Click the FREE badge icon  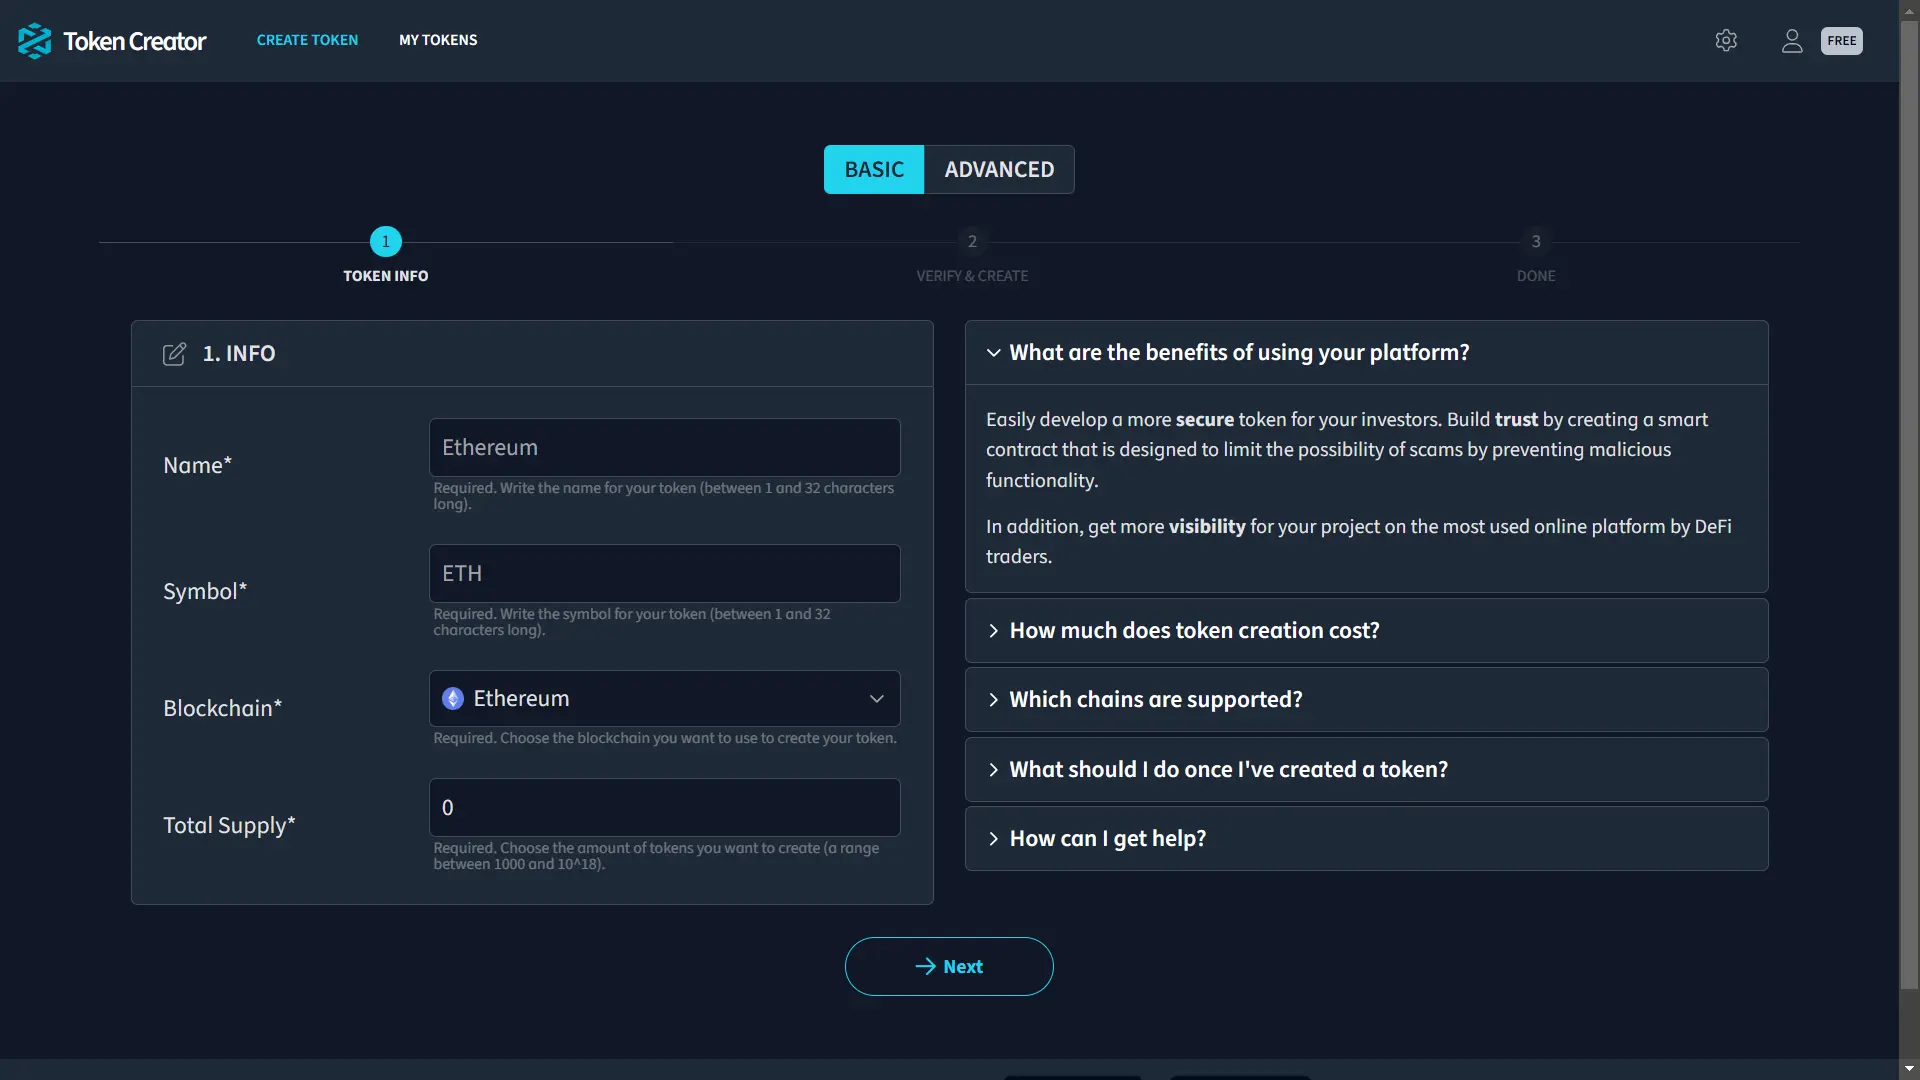coord(1841,40)
